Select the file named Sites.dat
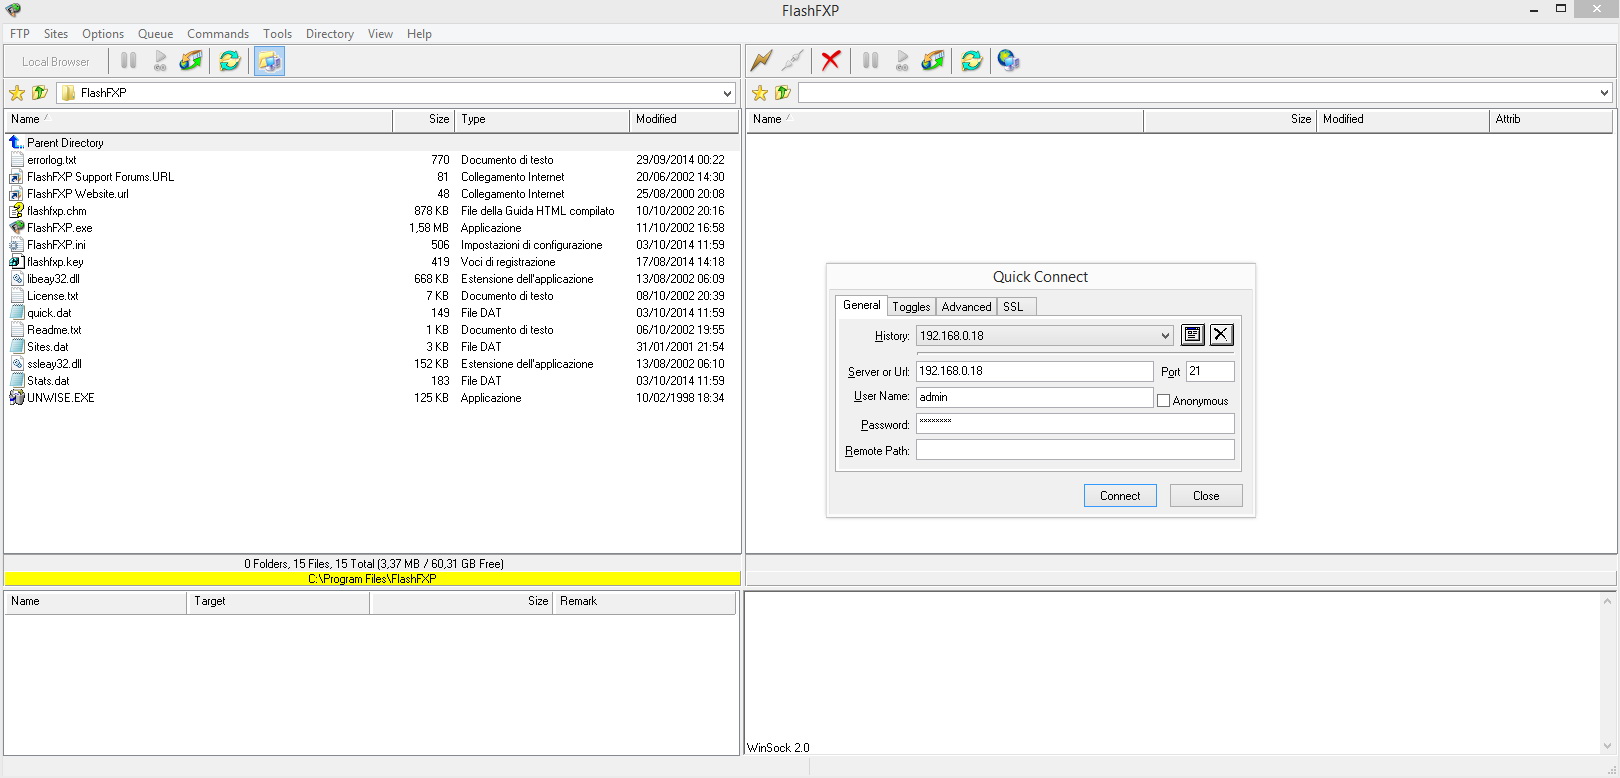 pos(48,347)
